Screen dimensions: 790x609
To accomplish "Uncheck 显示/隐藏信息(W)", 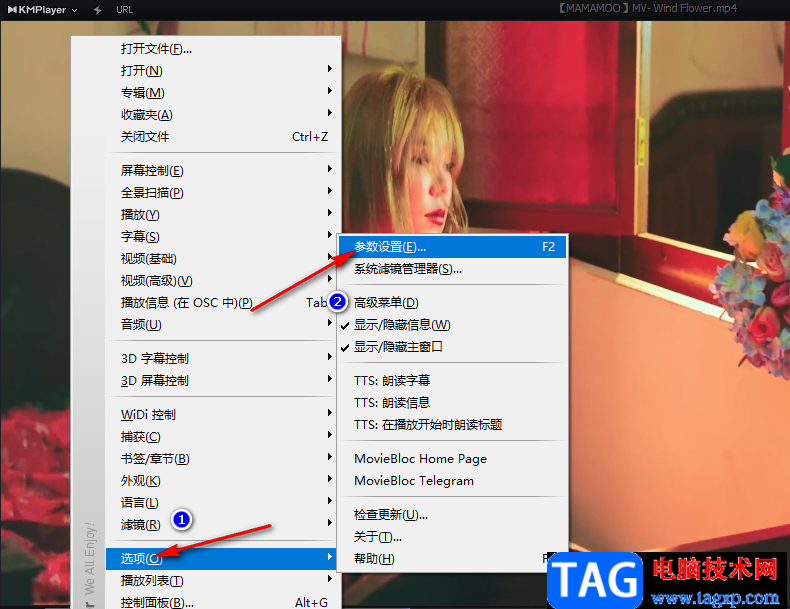I will (x=452, y=325).
